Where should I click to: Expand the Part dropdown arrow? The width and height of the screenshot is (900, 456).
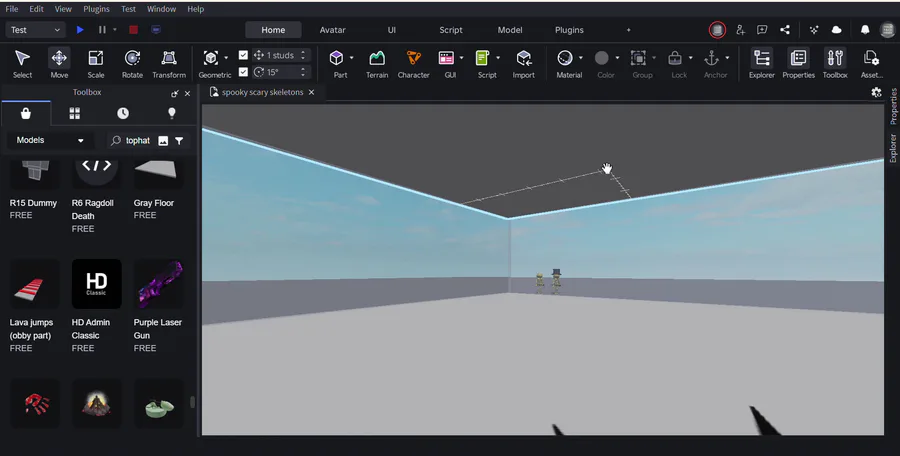351,58
